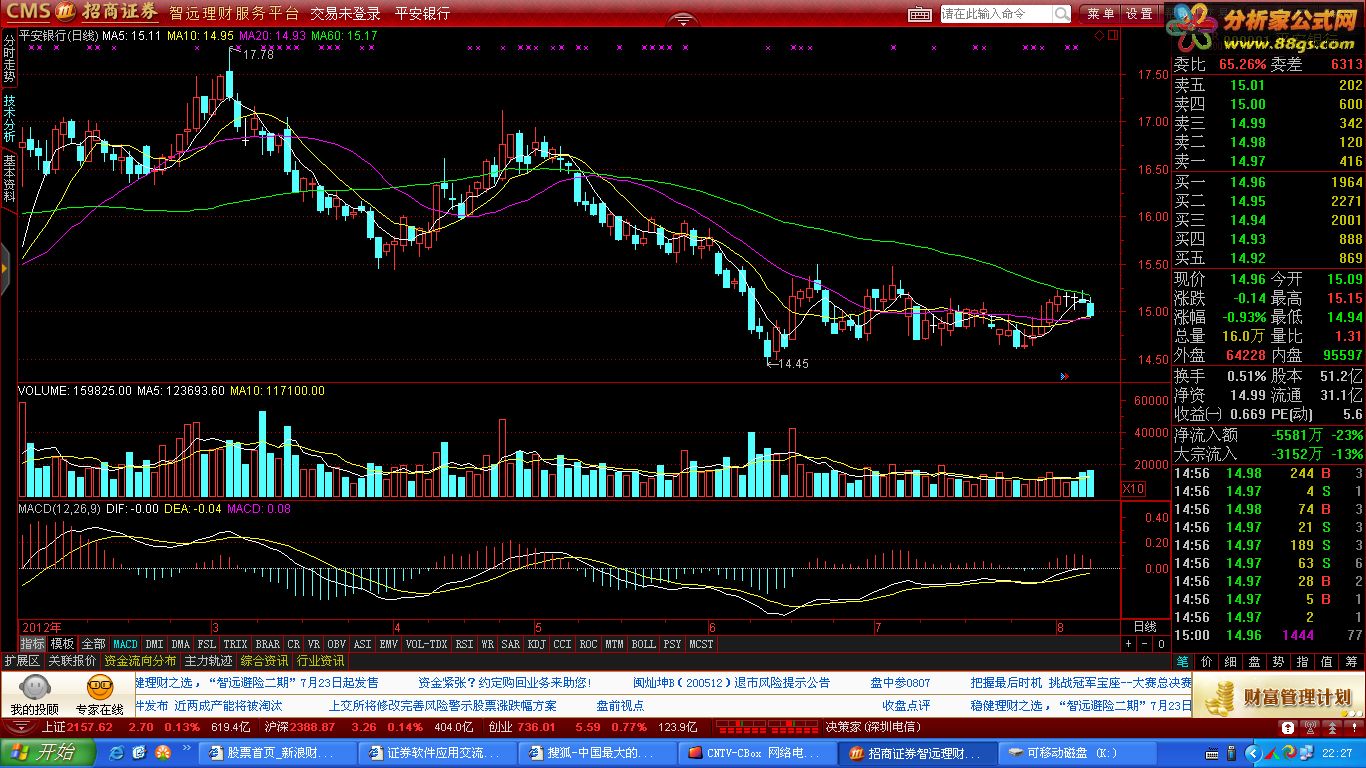Select the MACD indicator

[125, 644]
